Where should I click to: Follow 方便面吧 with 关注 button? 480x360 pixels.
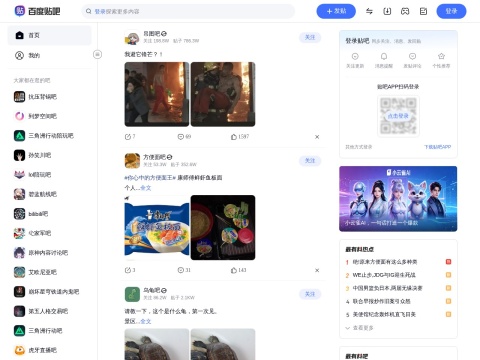(310, 161)
